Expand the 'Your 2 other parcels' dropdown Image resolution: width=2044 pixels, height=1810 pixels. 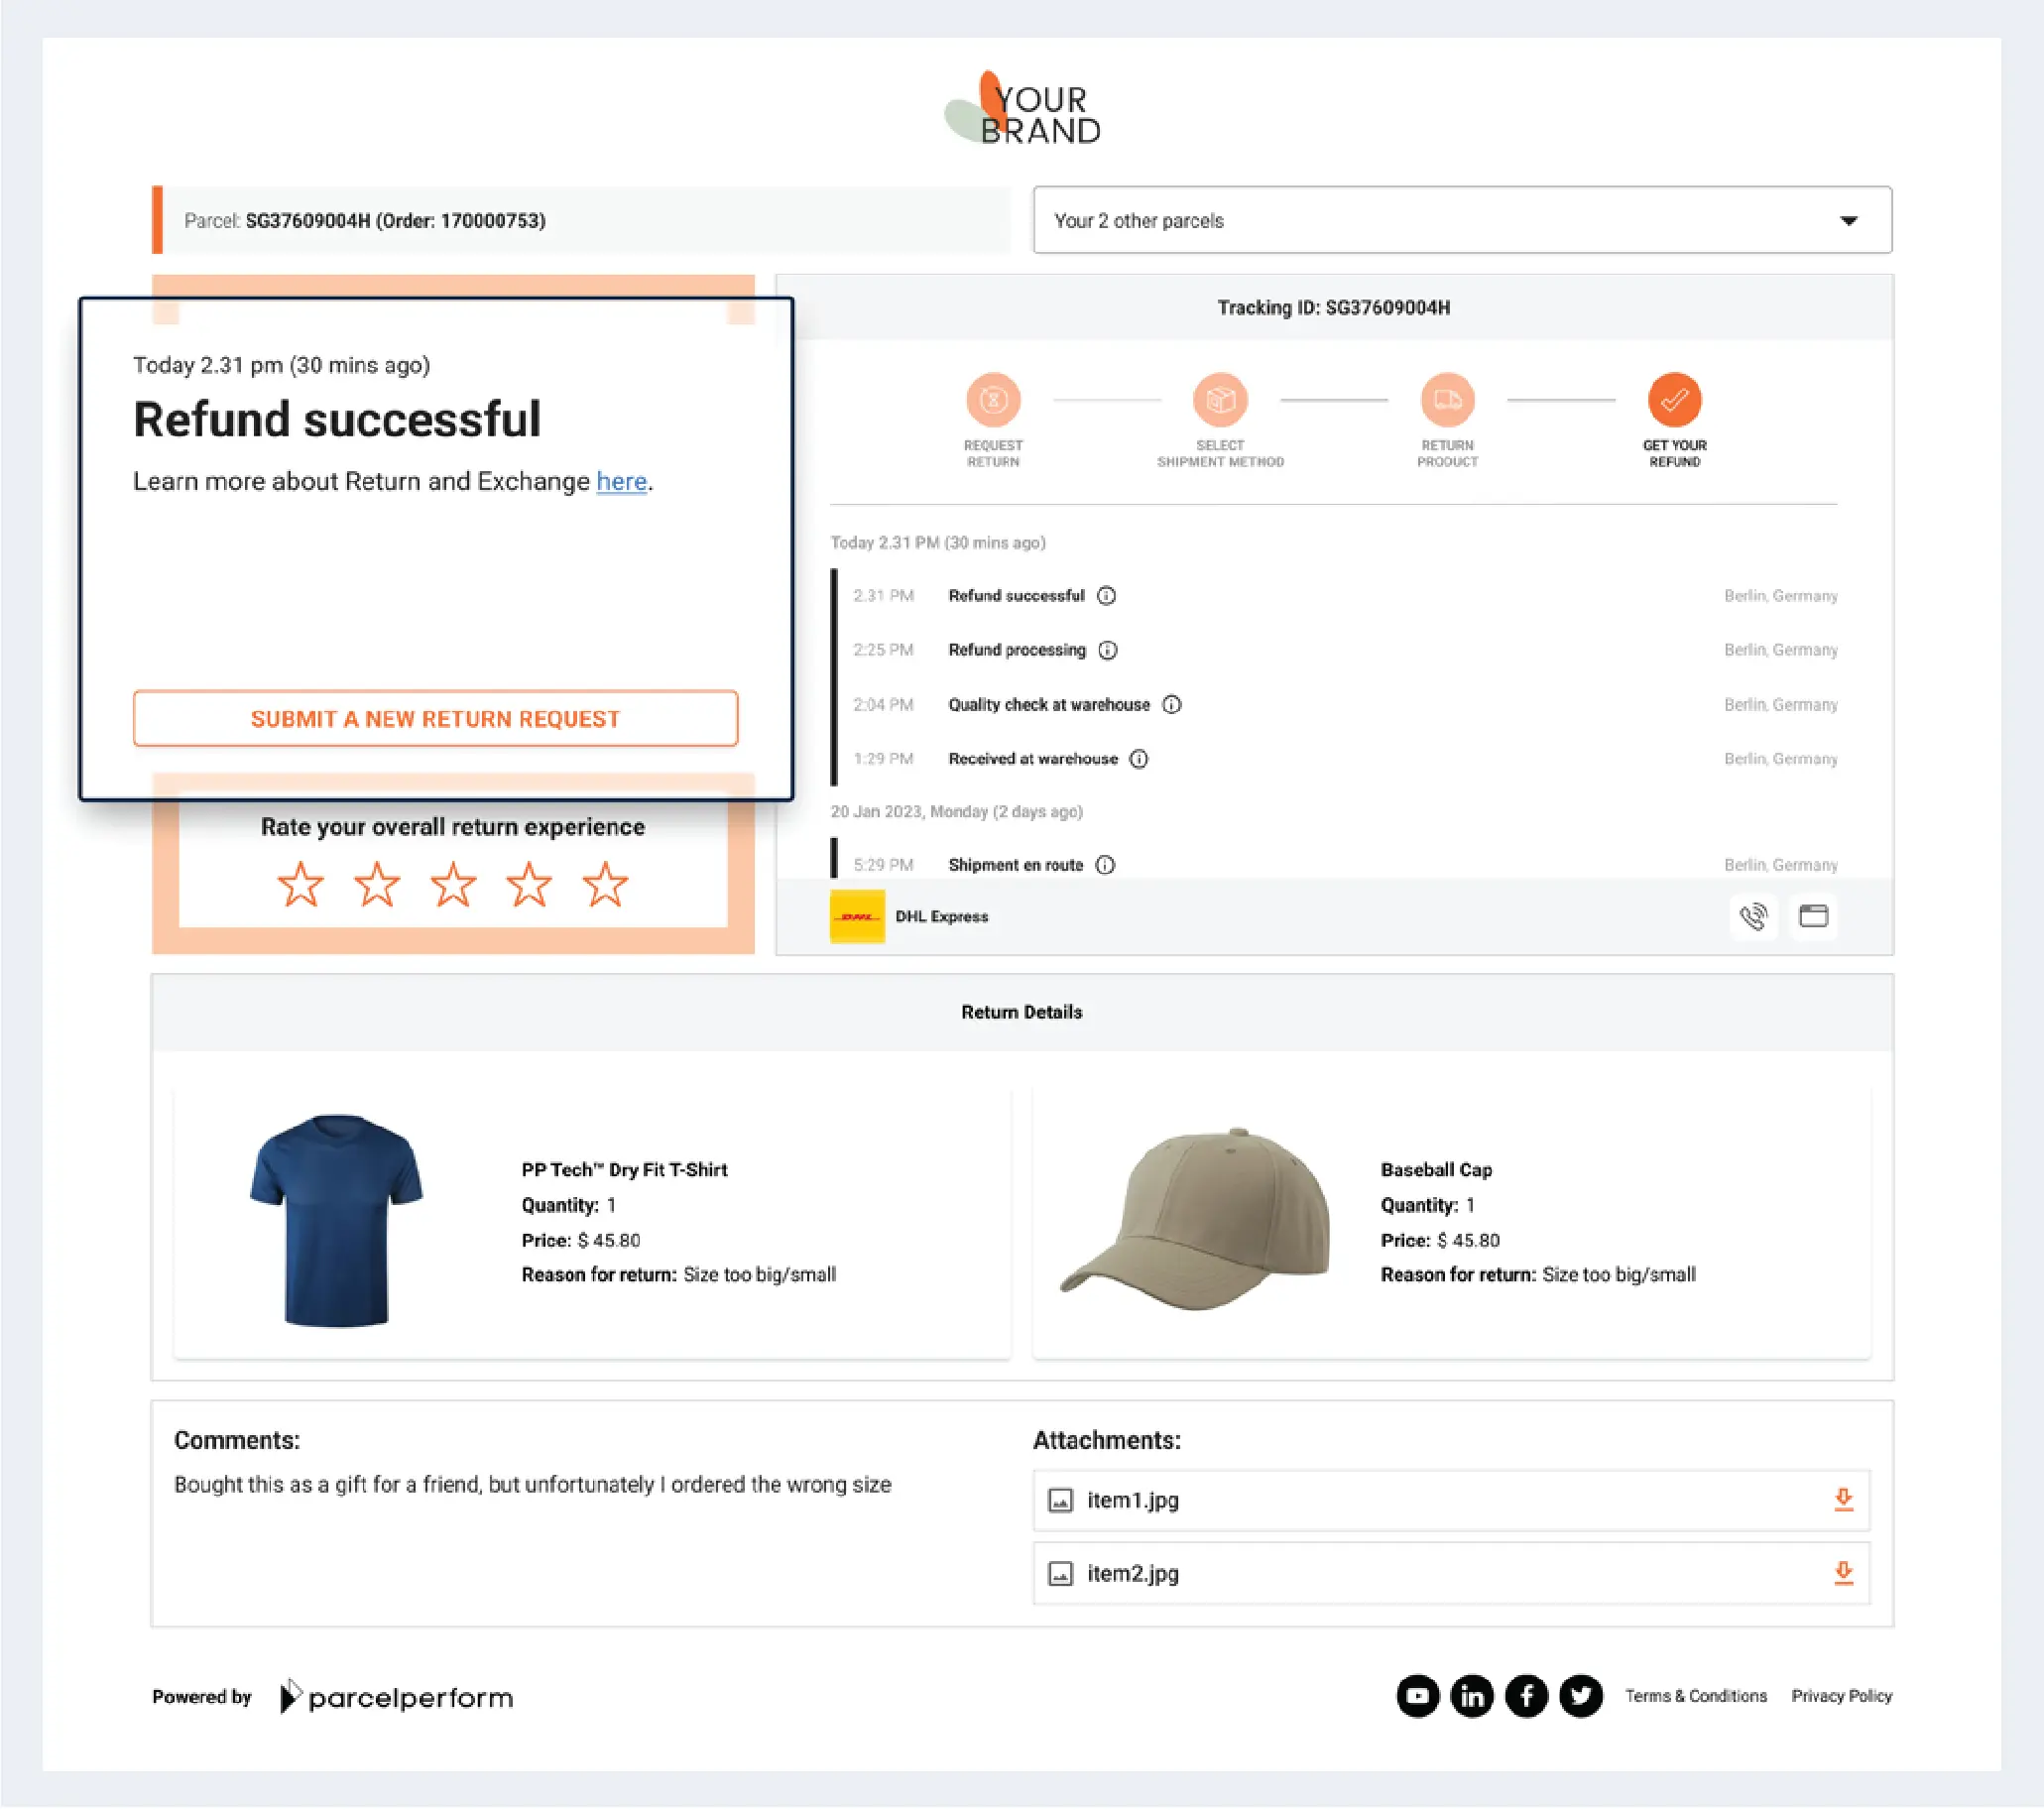1462,220
